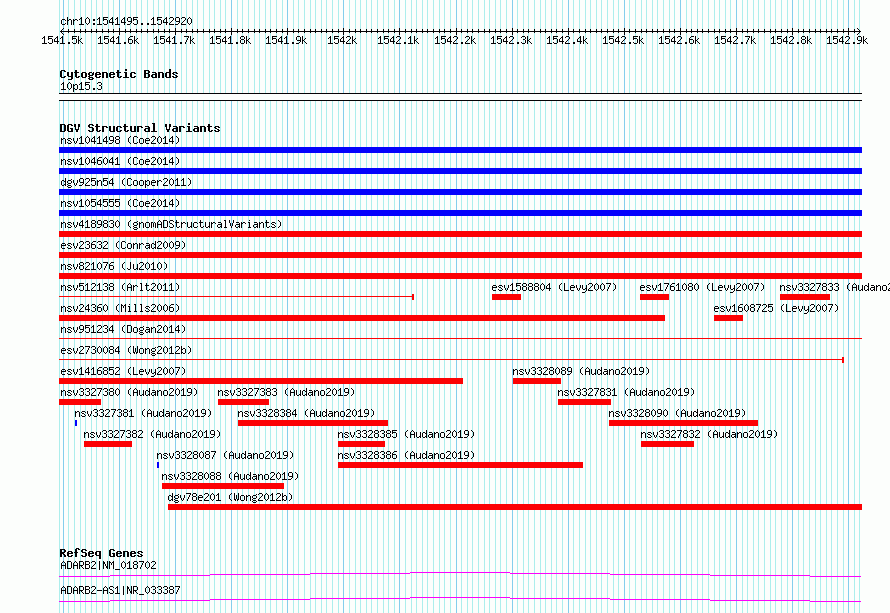Open nsv24360 (Mills2006) variant
Image resolution: width=890 pixels, height=613 pixels.
pos(120,308)
